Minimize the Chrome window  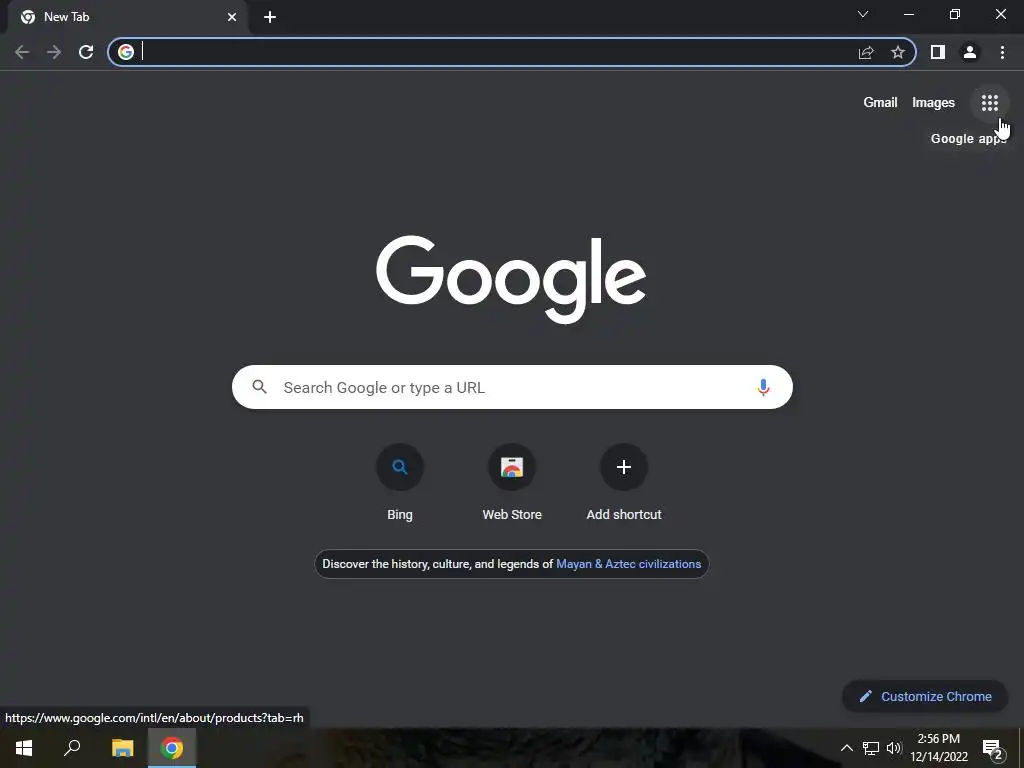(x=909, y=14)
